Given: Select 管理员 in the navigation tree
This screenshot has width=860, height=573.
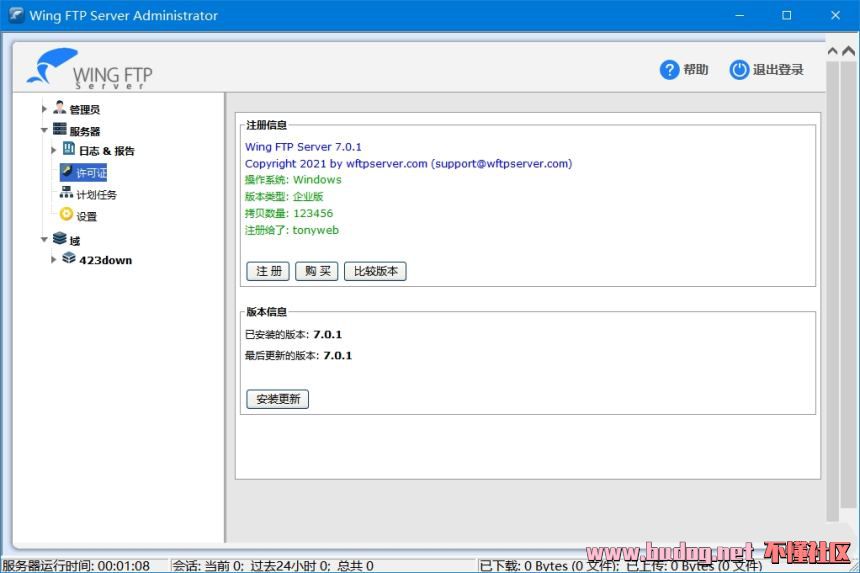Looking at the screenshot, I should click(x=84, y=110).
